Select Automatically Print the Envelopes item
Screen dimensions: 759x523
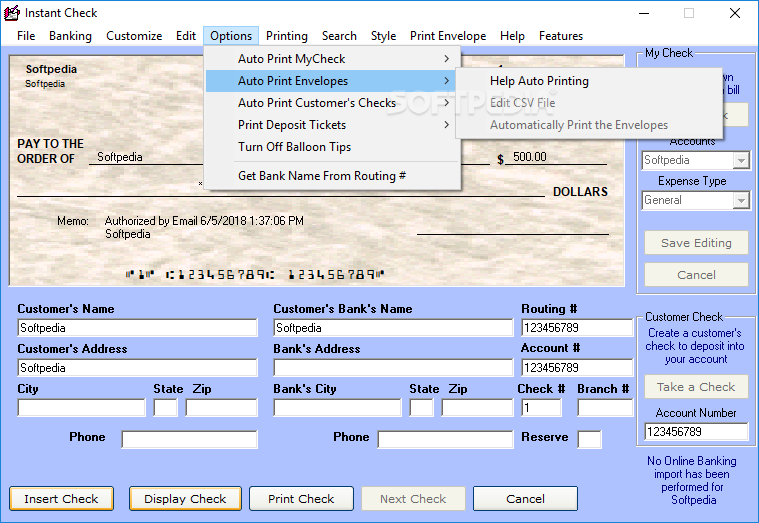pos(589,125)
